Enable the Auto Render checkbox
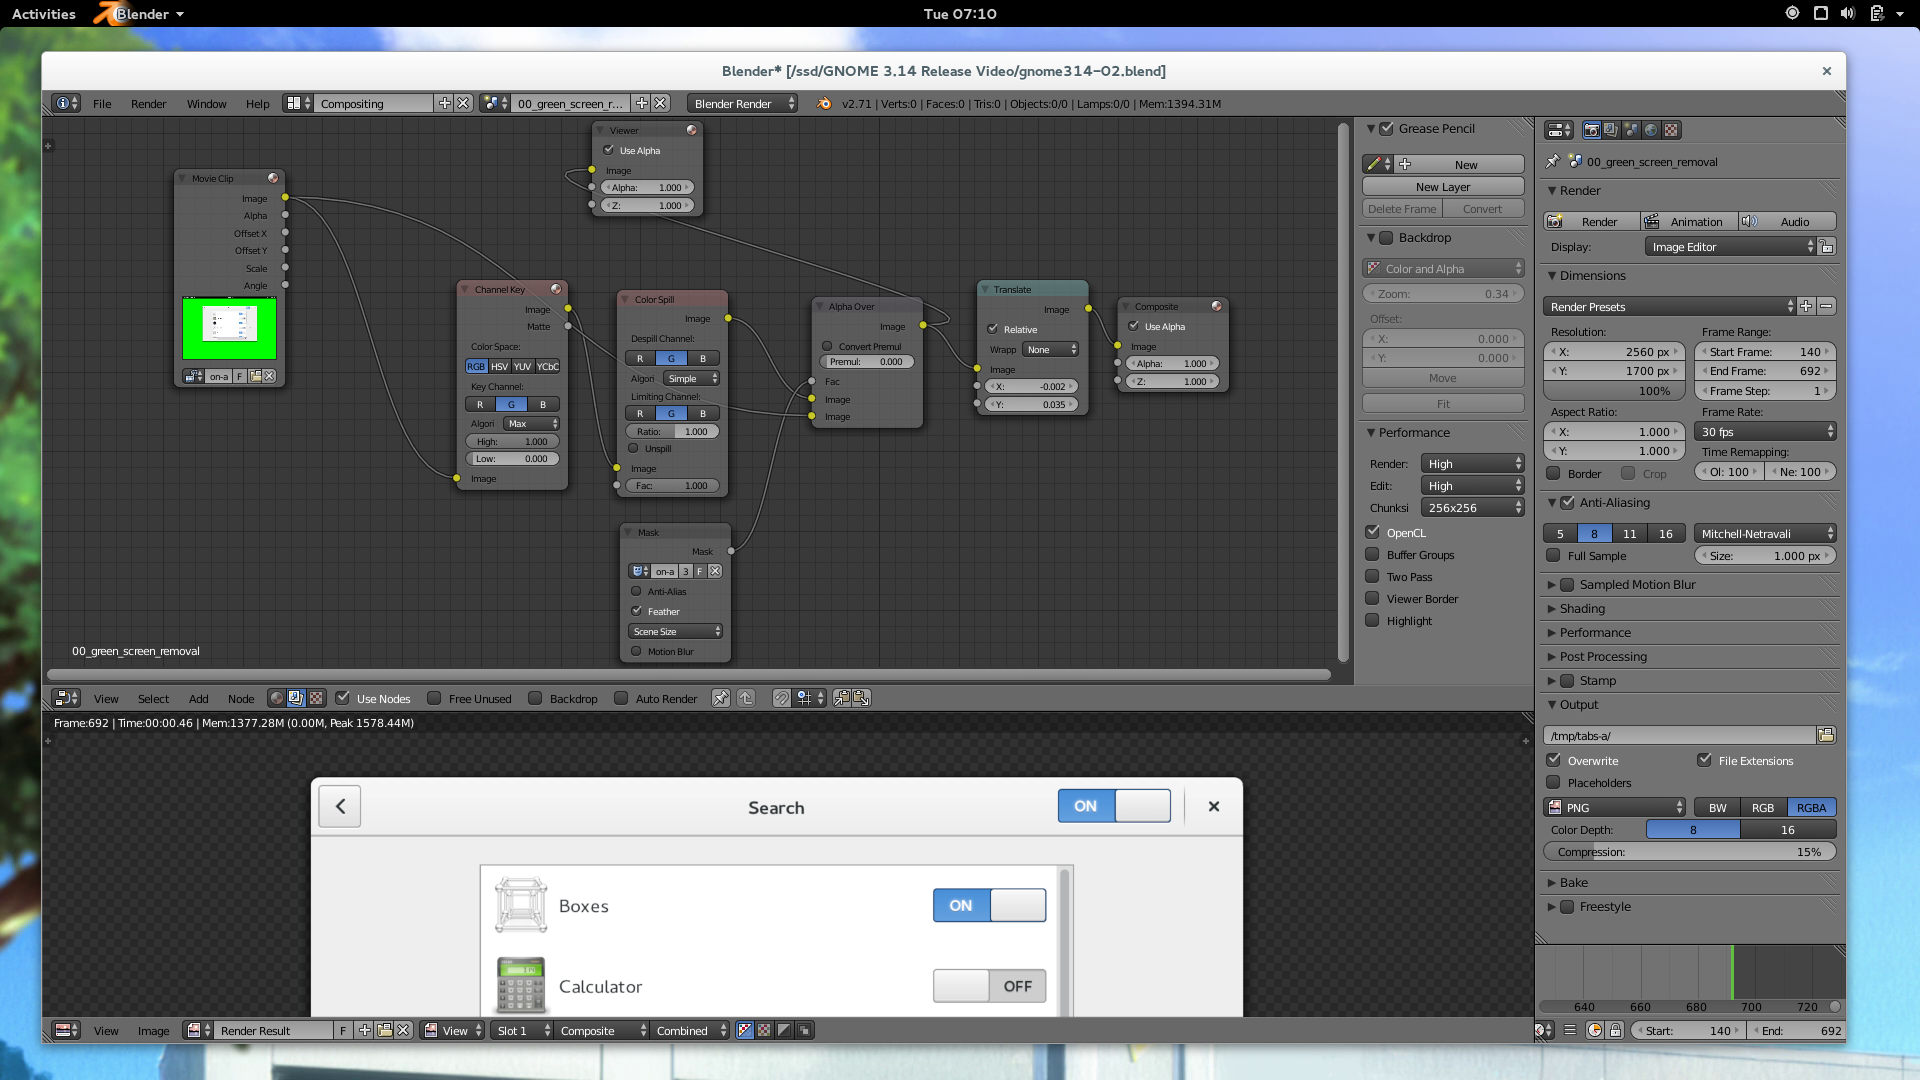Viewport: 1920px width, 1080px height. 621,698
